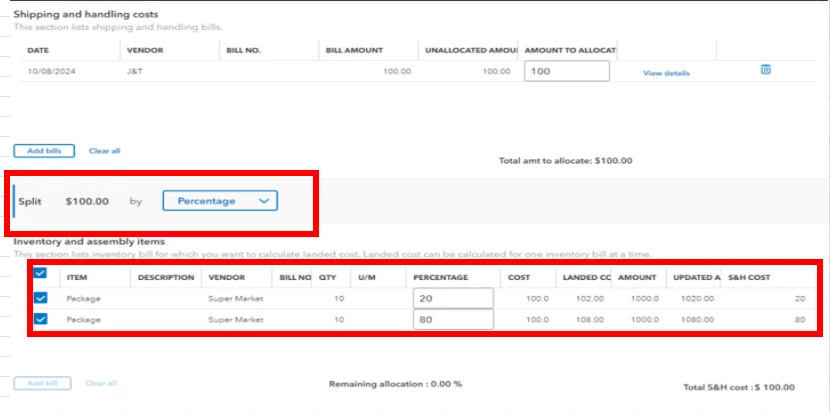
Task: Uncheck the first Package row checkbox
Action: point(40,298)
